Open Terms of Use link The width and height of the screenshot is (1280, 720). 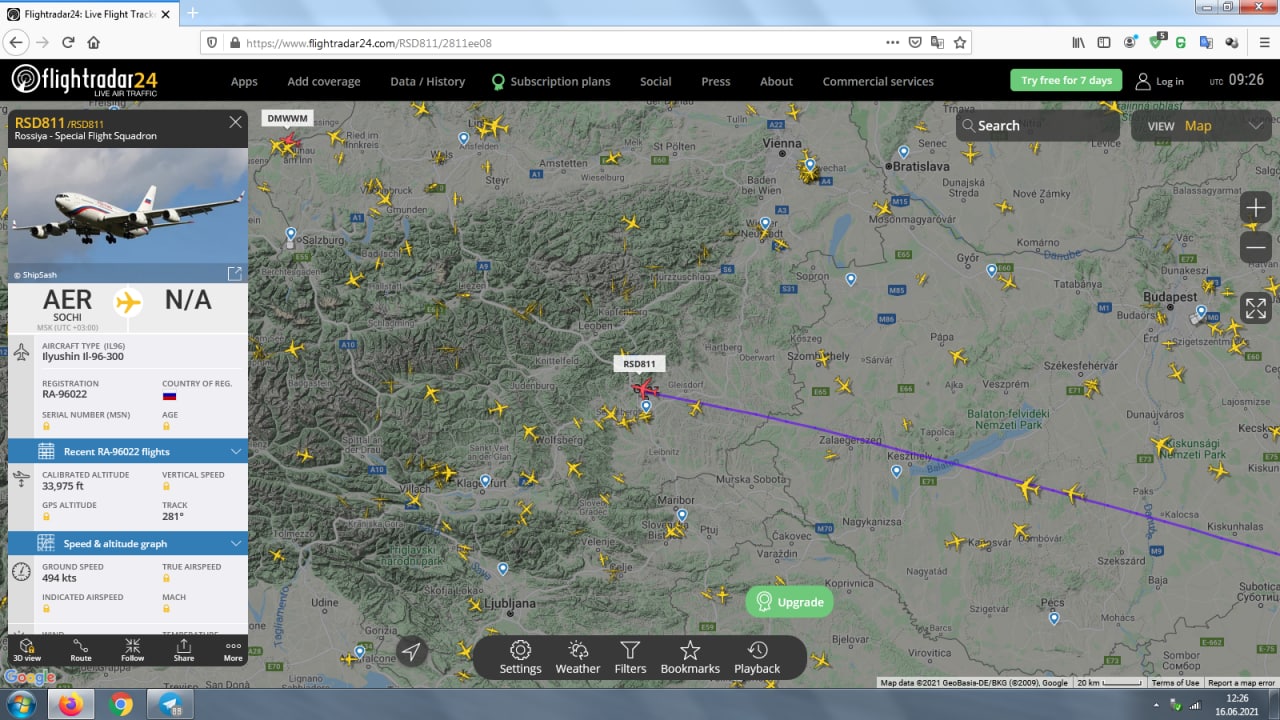[1175, 683]
